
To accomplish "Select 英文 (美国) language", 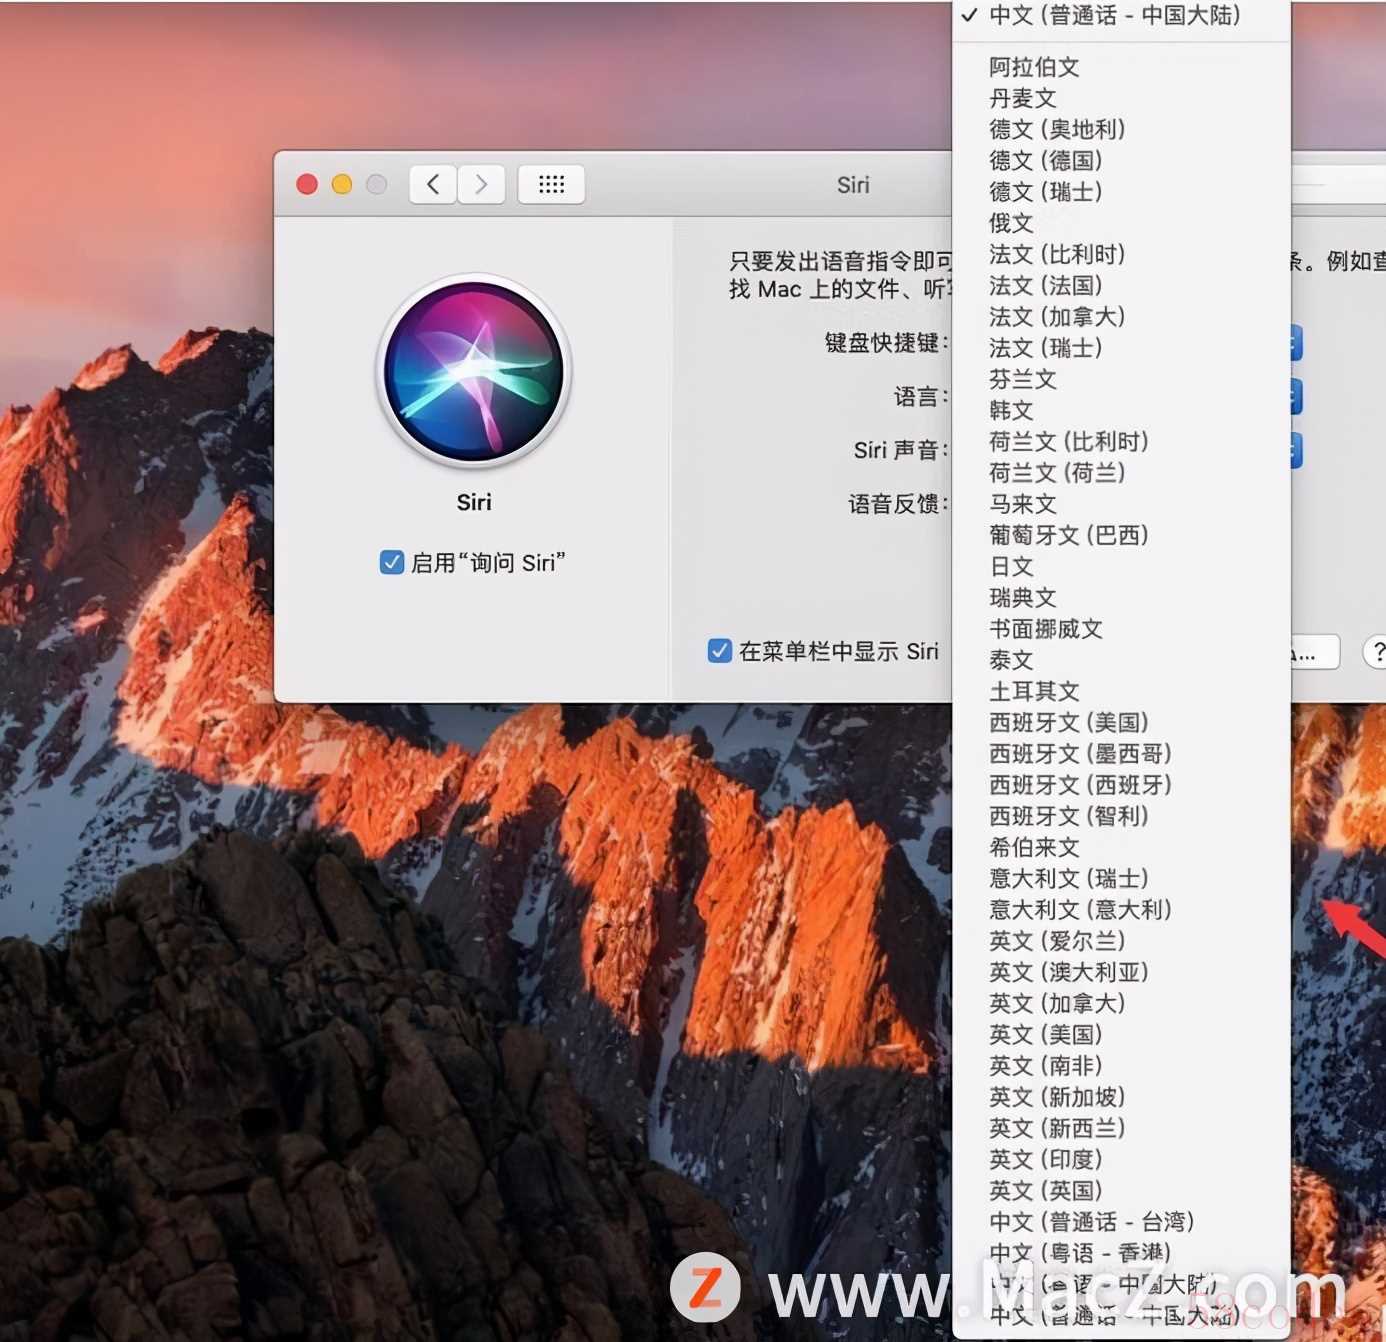I will coord(1122,1034).
